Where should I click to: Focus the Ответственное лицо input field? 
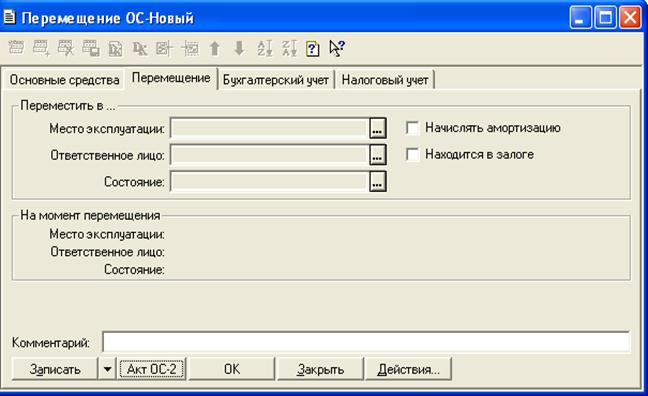tap(269, 155)
